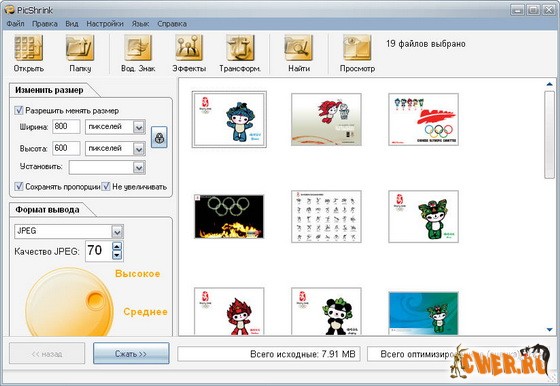Open the Язык menu

(140, 24)
